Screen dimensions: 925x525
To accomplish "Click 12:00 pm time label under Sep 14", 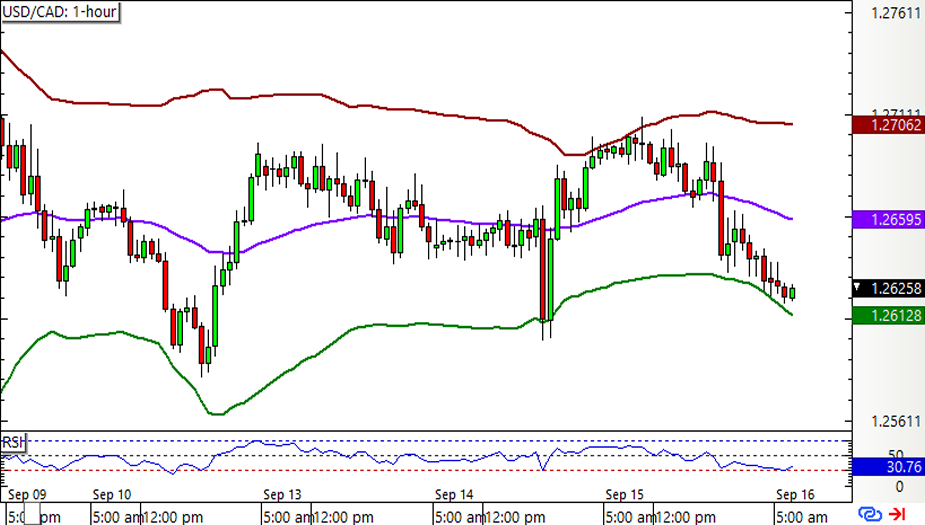I will point(514,517).
